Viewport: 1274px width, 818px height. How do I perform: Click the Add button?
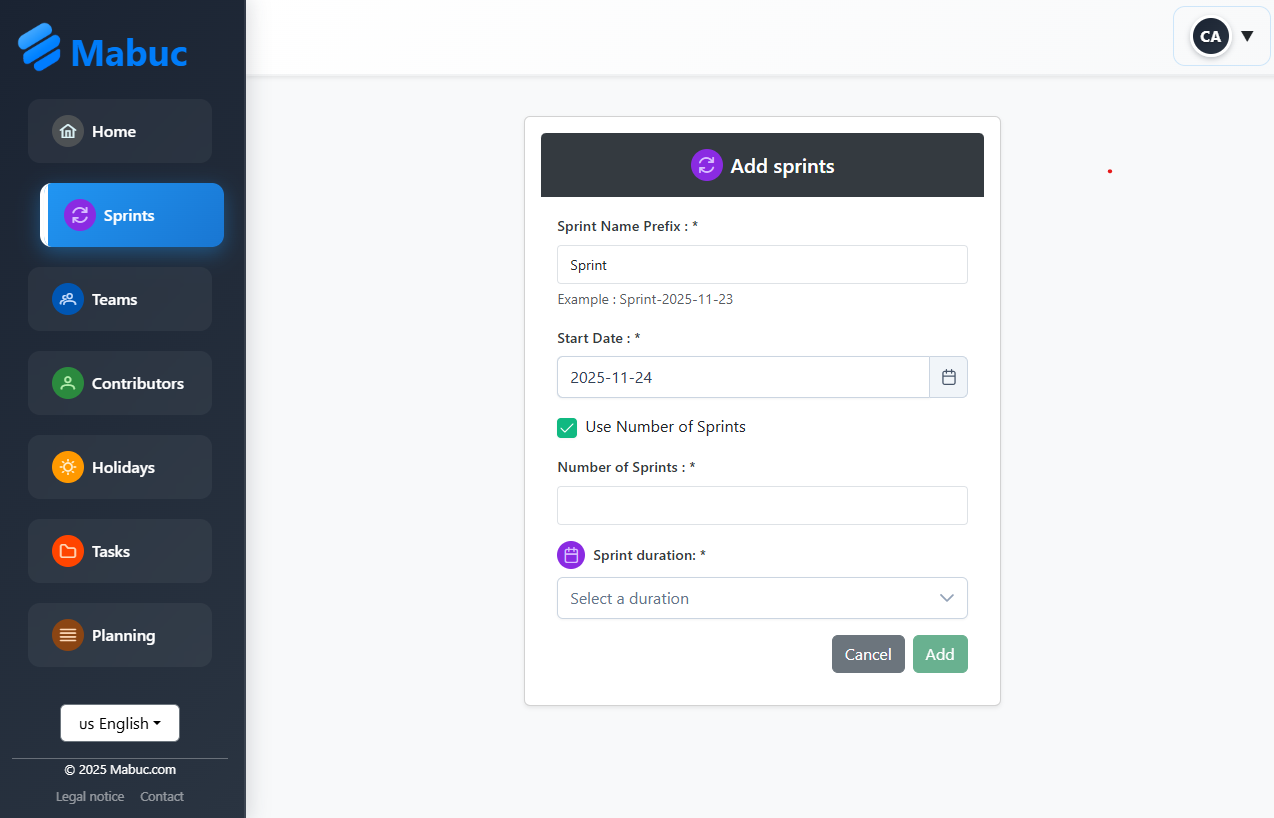pos(940,654)
